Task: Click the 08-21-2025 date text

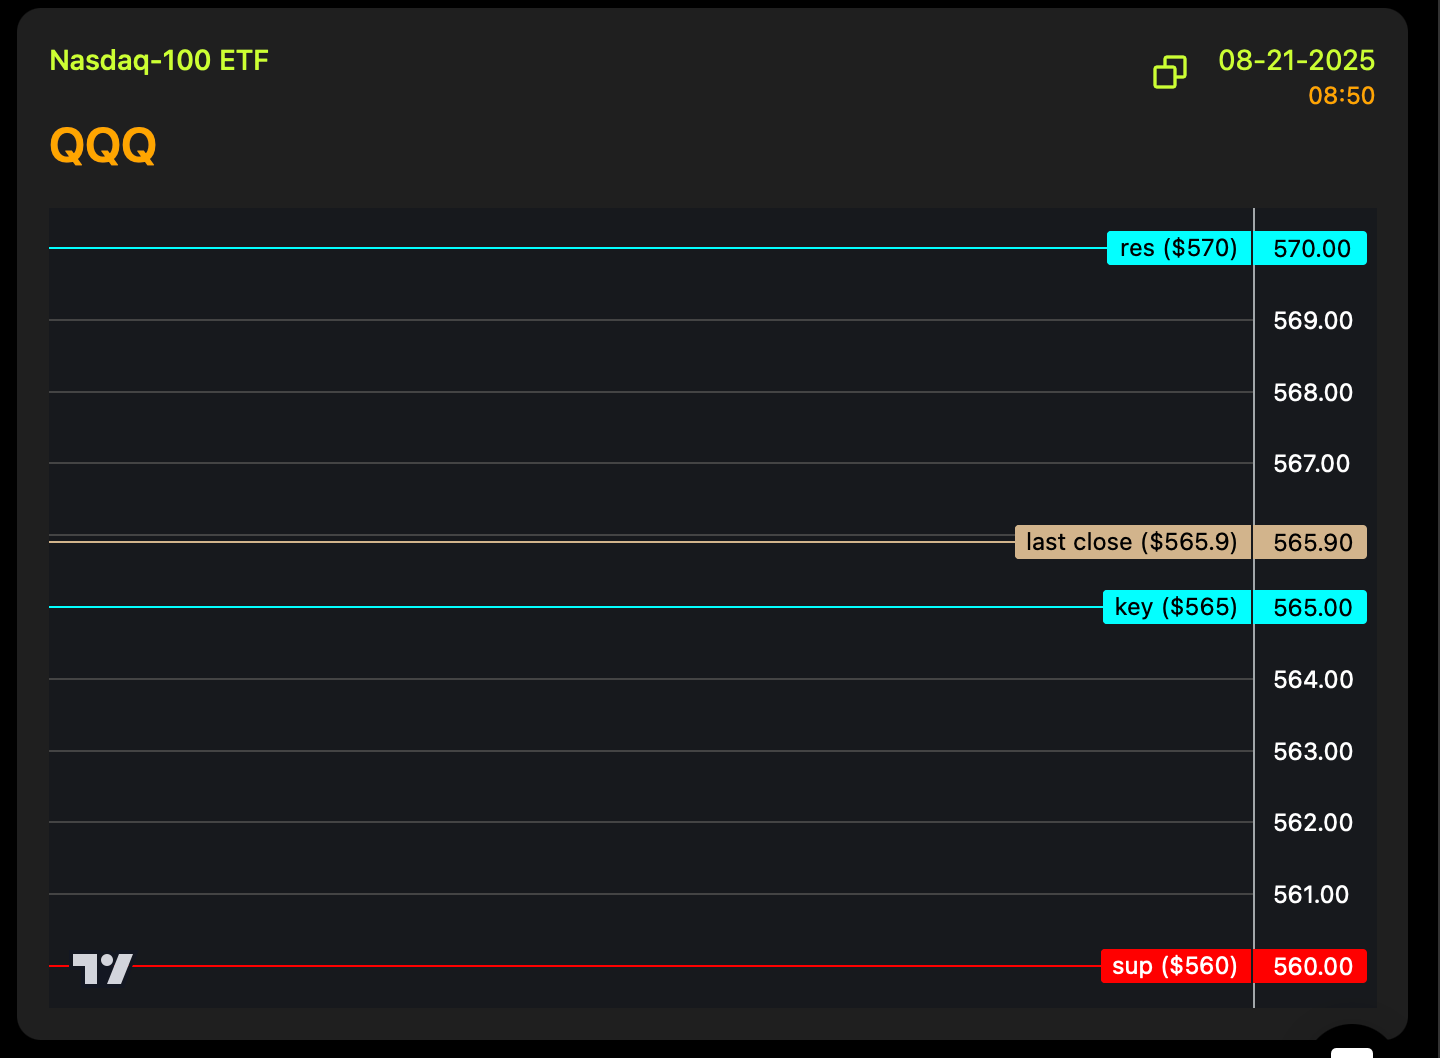Action: (x=1296, y=61)
